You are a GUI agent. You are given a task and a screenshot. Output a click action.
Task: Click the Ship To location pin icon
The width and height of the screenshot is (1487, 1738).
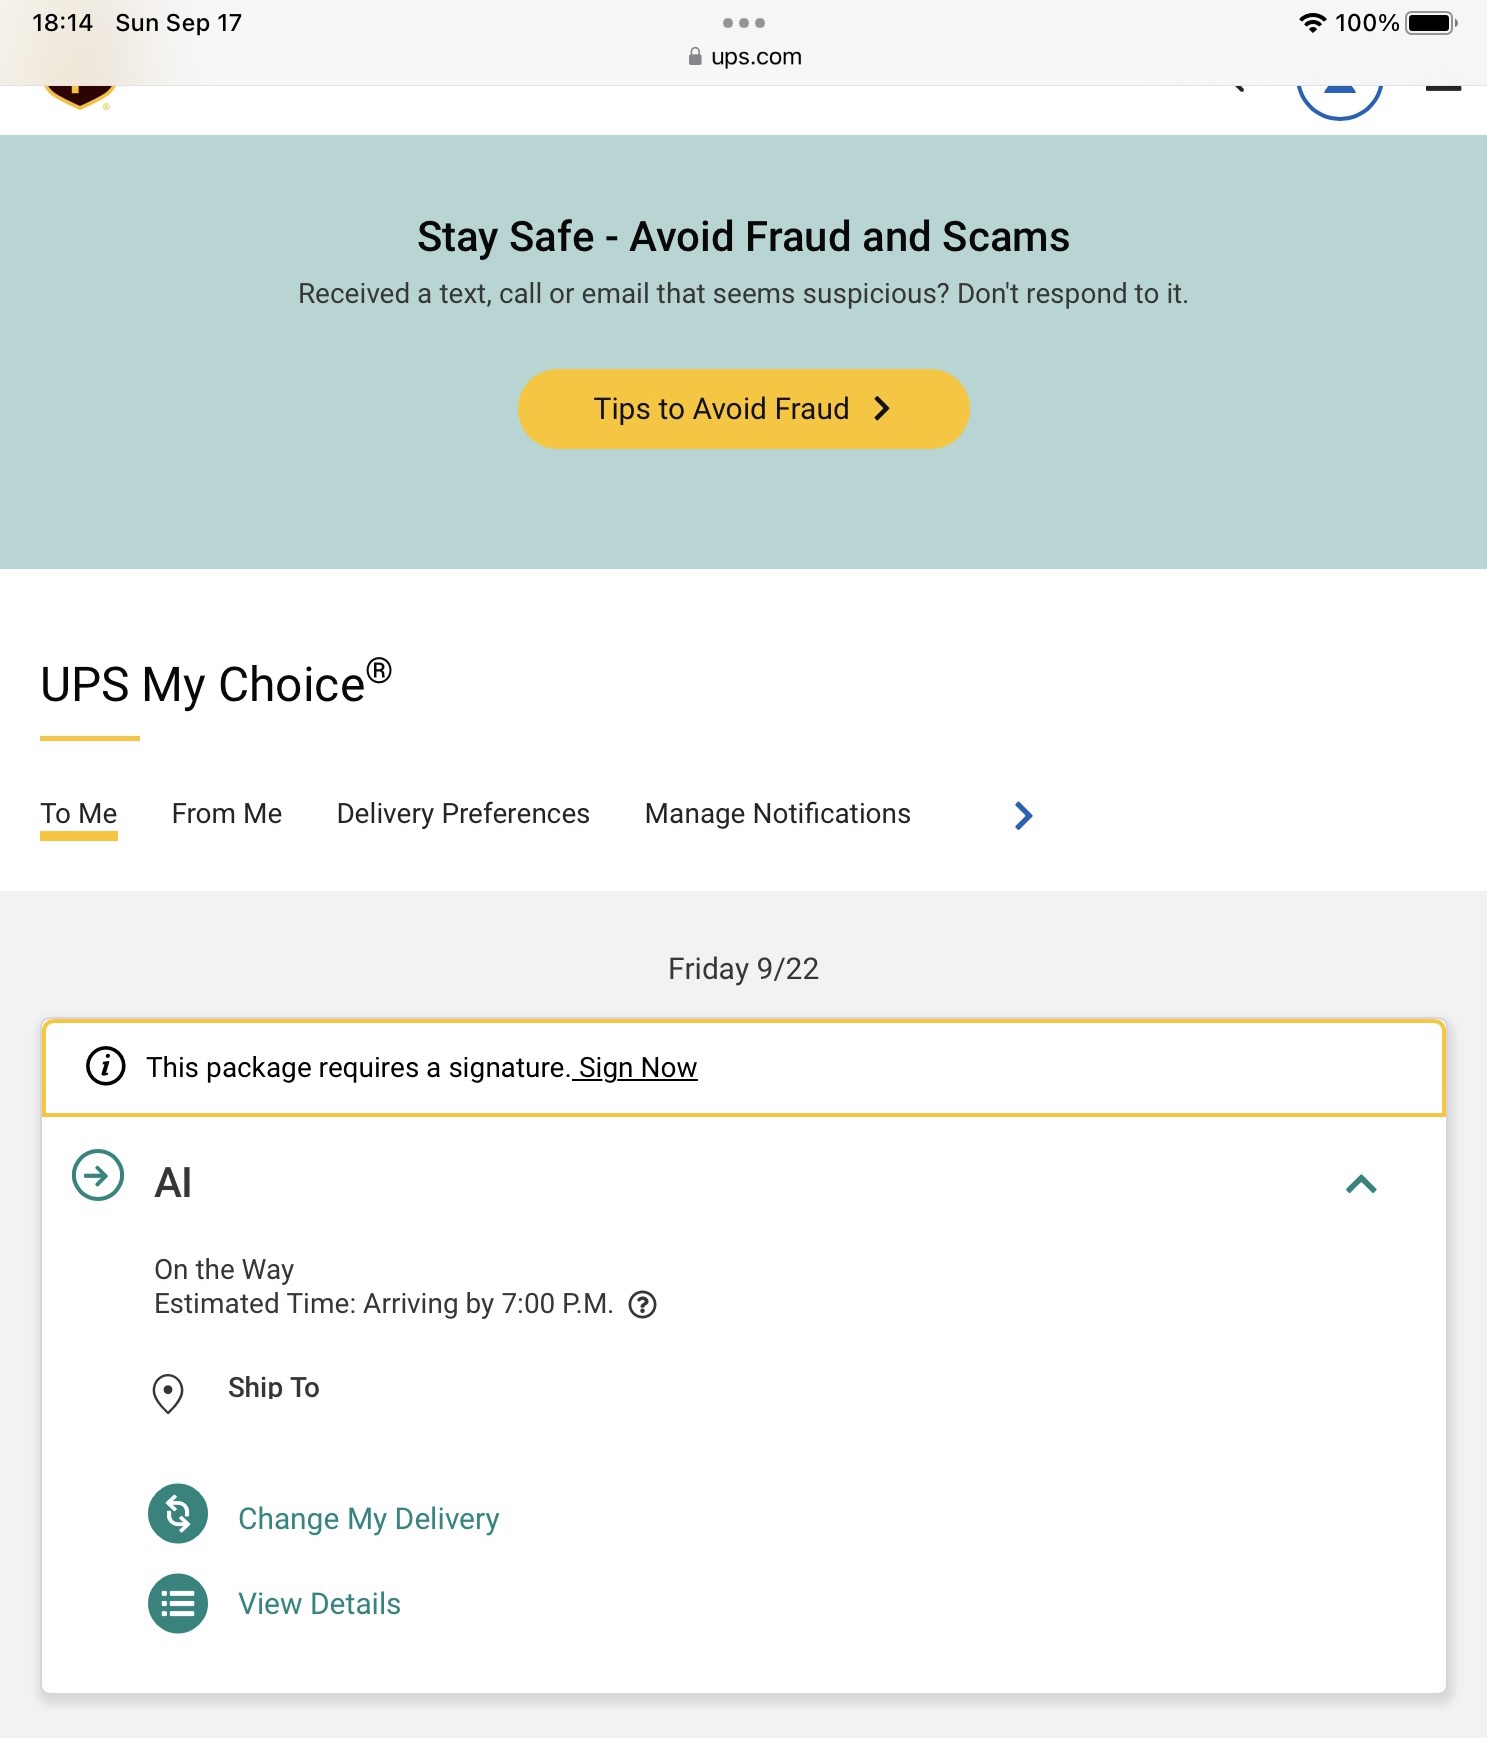click(x=168, y=1392)
